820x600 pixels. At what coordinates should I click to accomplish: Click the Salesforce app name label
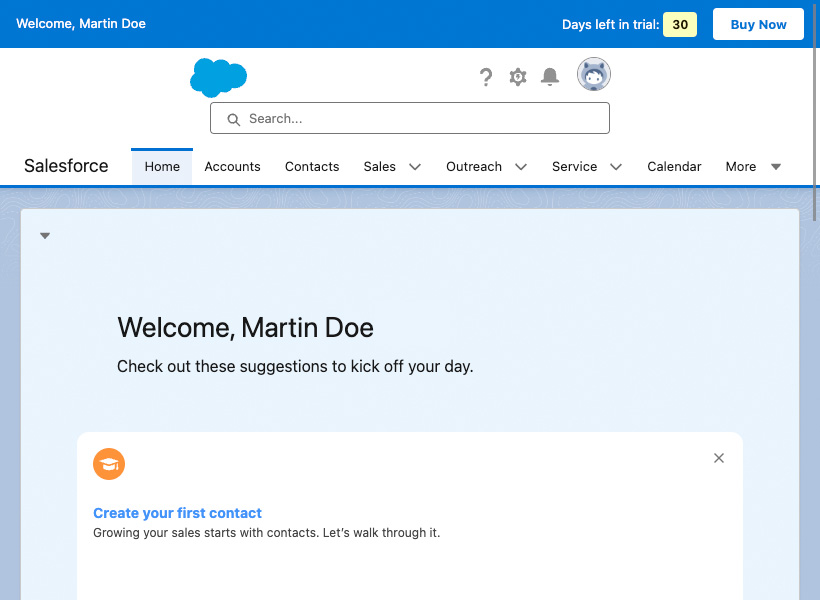(x=66, y=166)
